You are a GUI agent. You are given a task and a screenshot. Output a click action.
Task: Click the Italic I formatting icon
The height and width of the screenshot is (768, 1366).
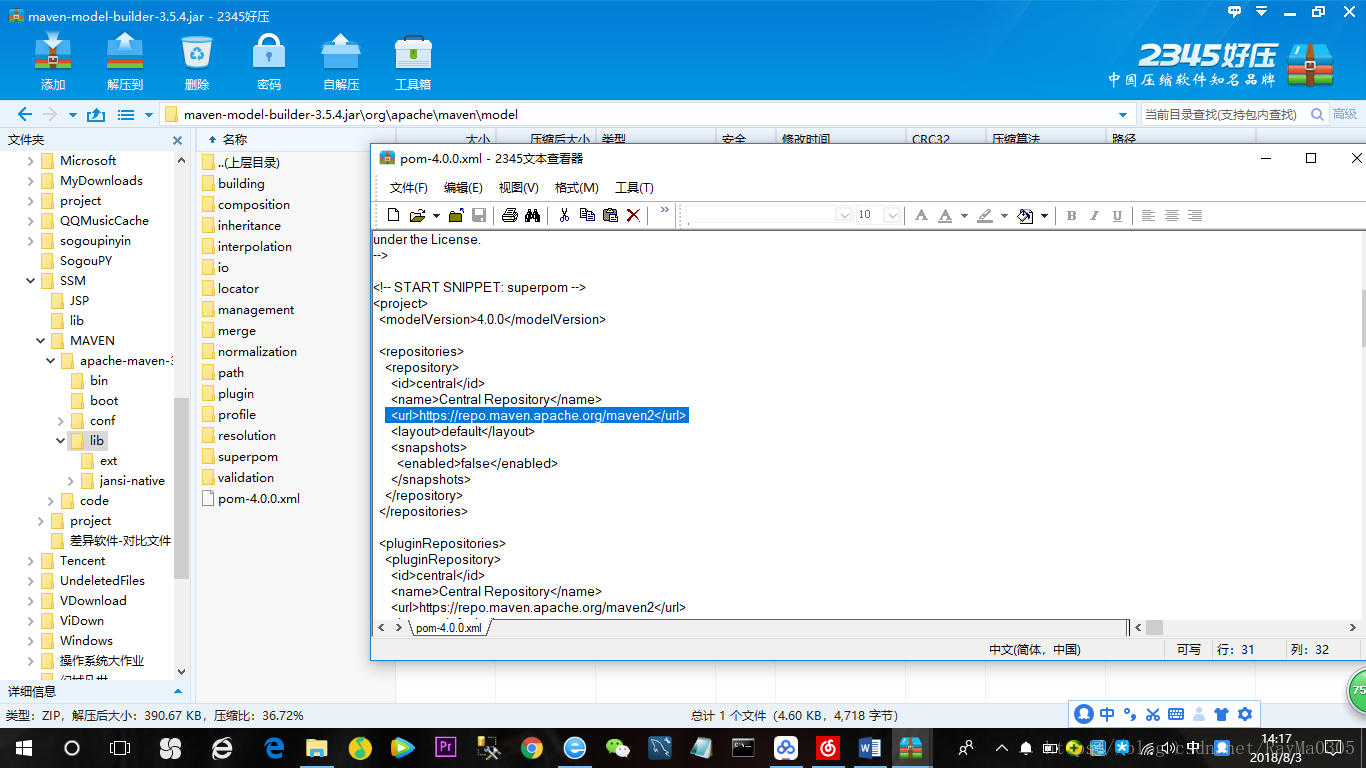click(x=1094, y=215)
